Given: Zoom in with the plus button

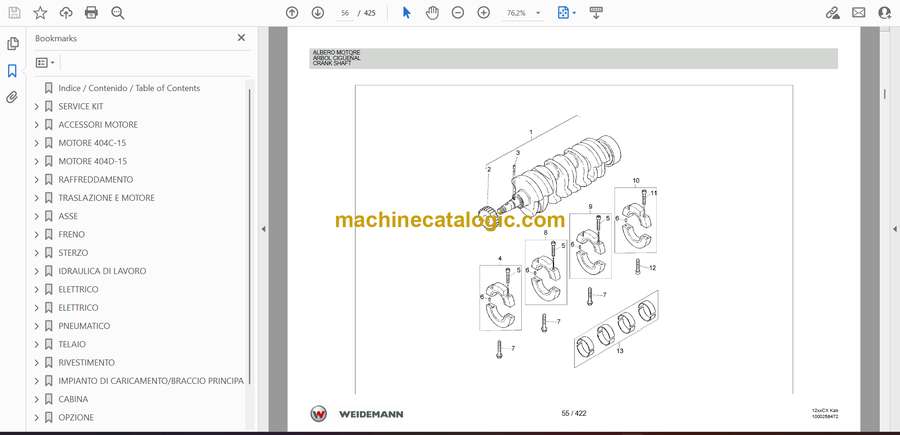Looking at the screenshot, I should [484, 13].
